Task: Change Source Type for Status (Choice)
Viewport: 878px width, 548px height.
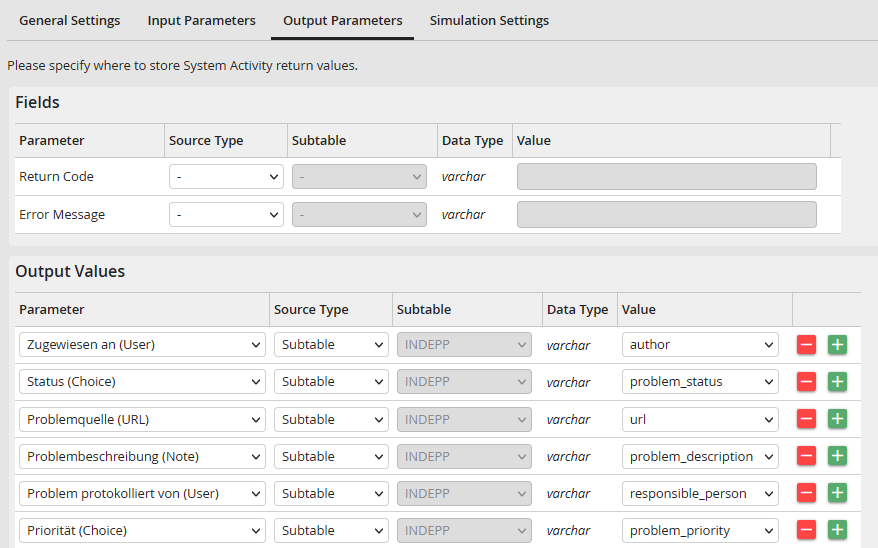Action: click(x=331, y=382)
